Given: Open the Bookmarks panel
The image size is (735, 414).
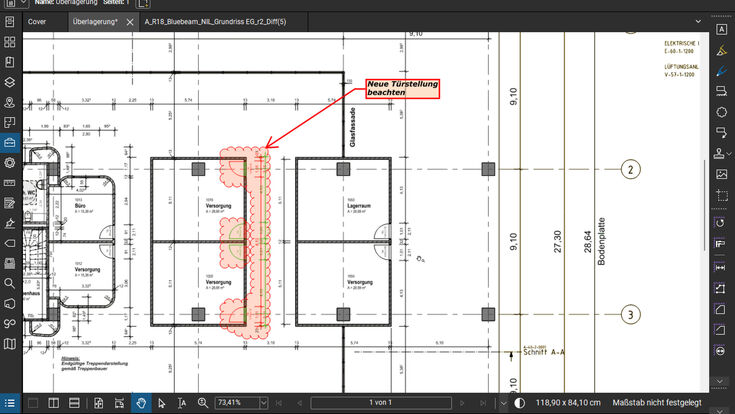Looking at the screenshot, I should point(10,62).
